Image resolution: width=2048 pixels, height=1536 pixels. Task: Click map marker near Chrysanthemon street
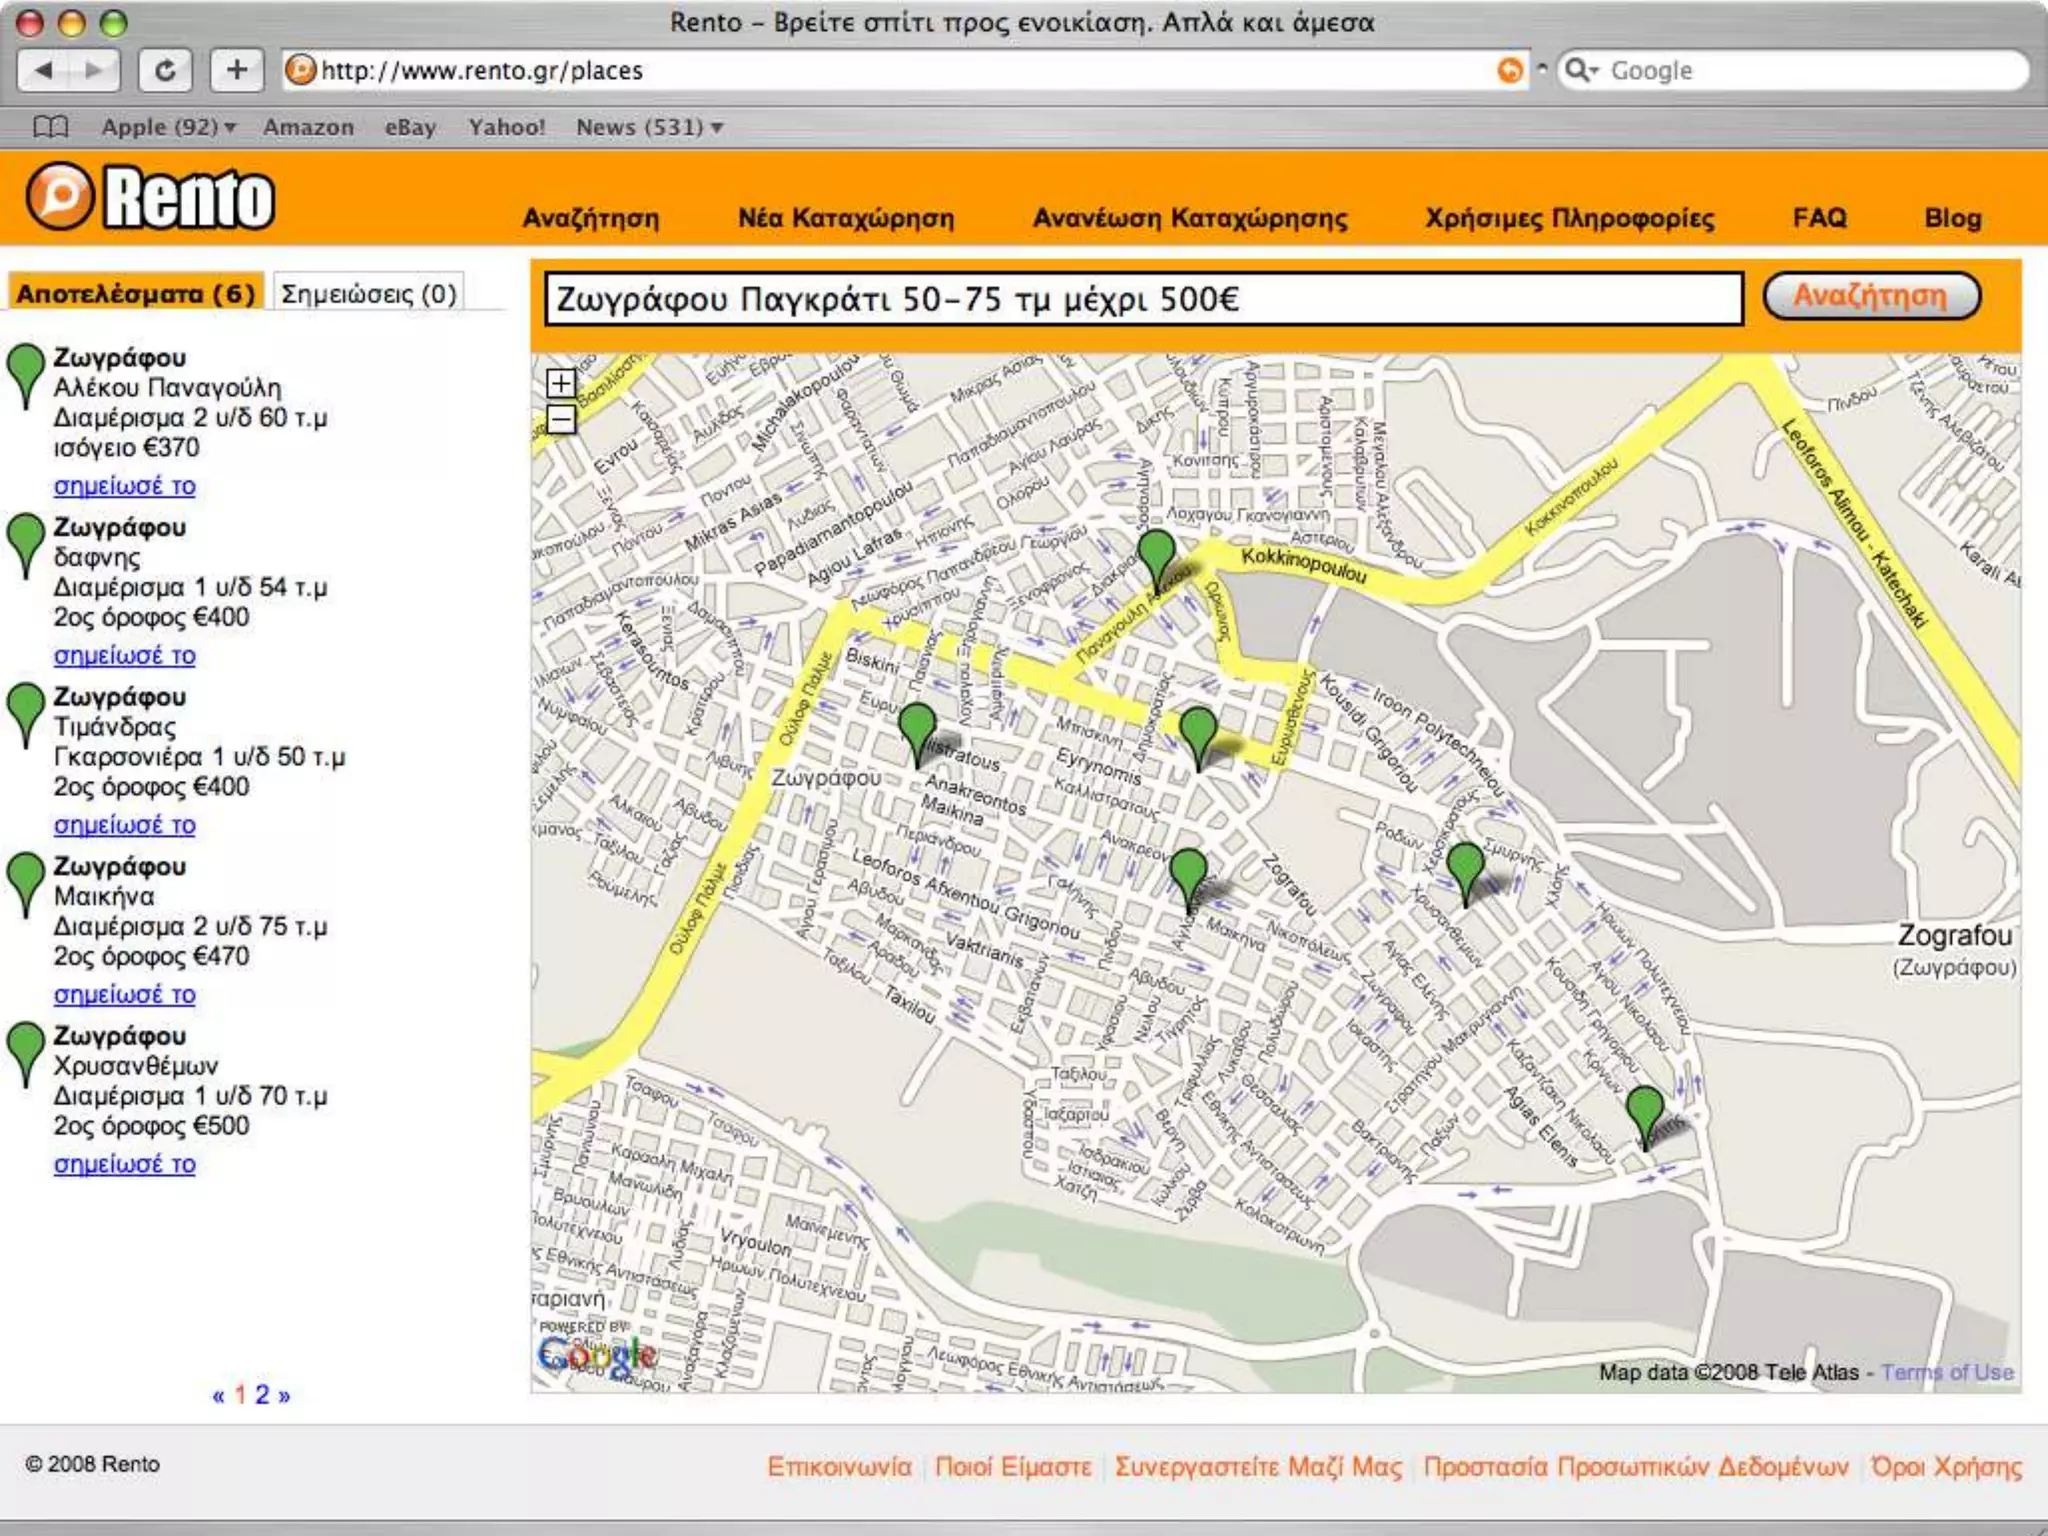coord(1466,874)
